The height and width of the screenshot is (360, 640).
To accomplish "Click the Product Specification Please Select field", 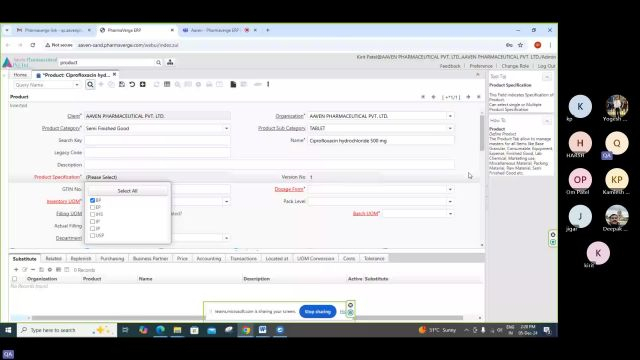I will click(x=157, y=177).
